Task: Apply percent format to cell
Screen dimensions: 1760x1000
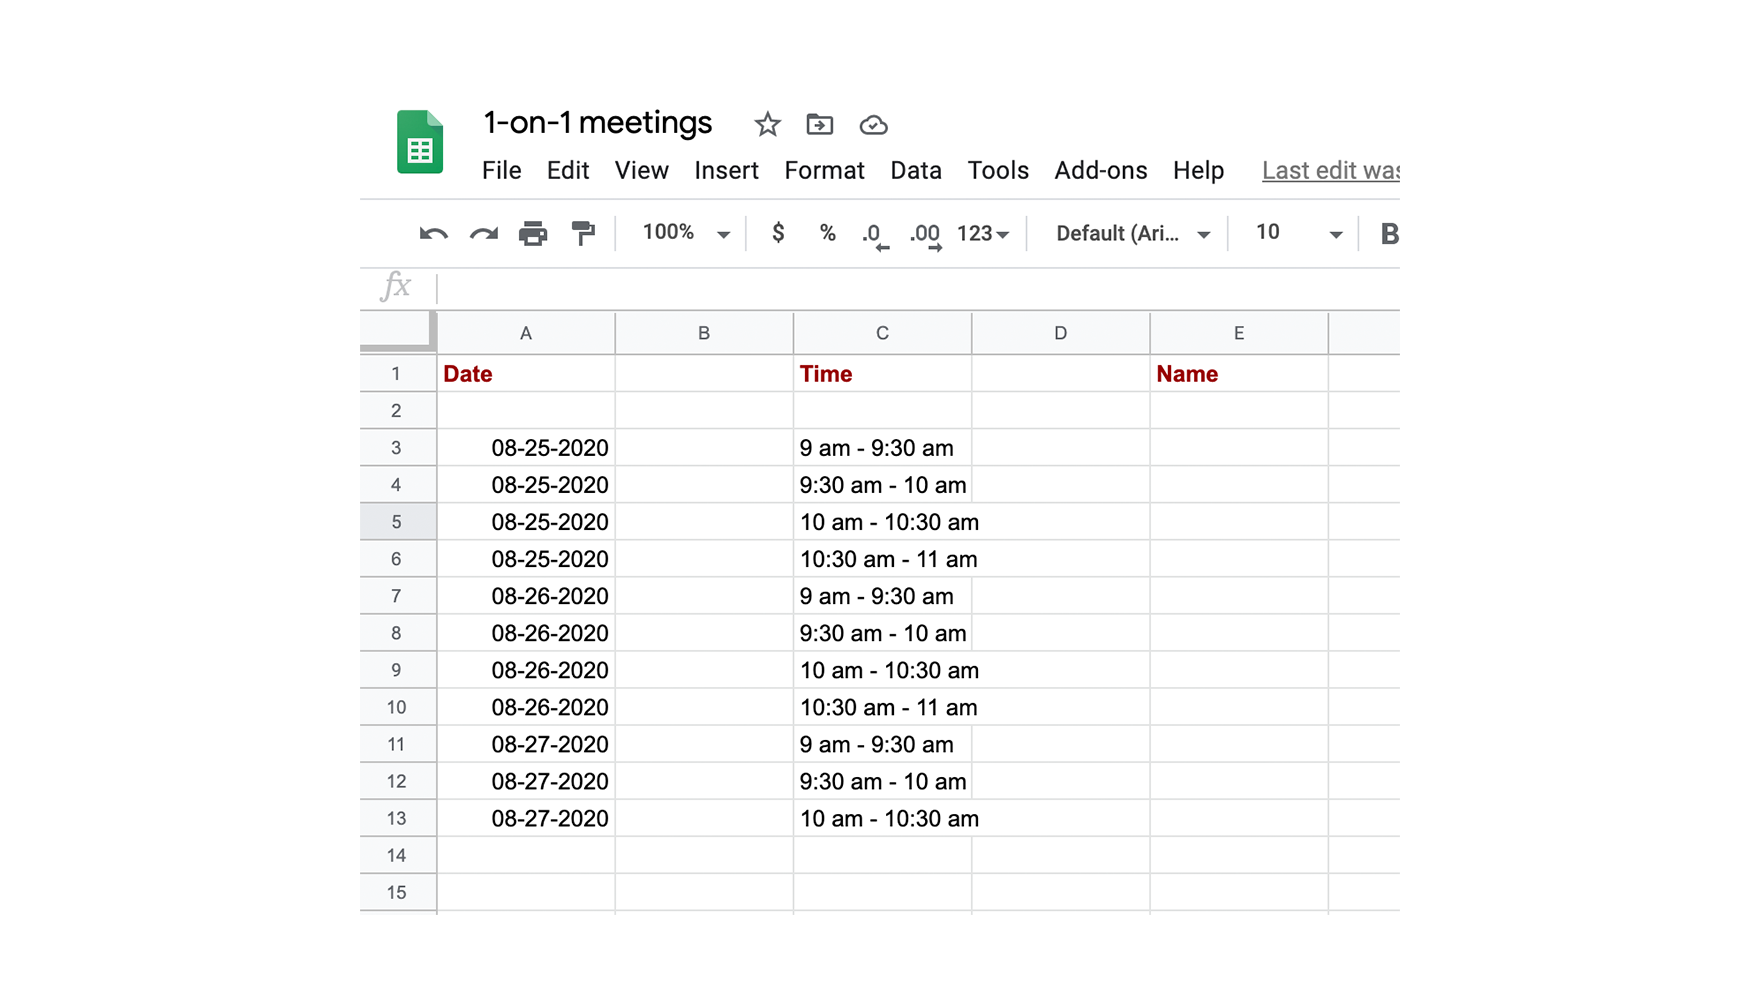Action: point(827,233)
